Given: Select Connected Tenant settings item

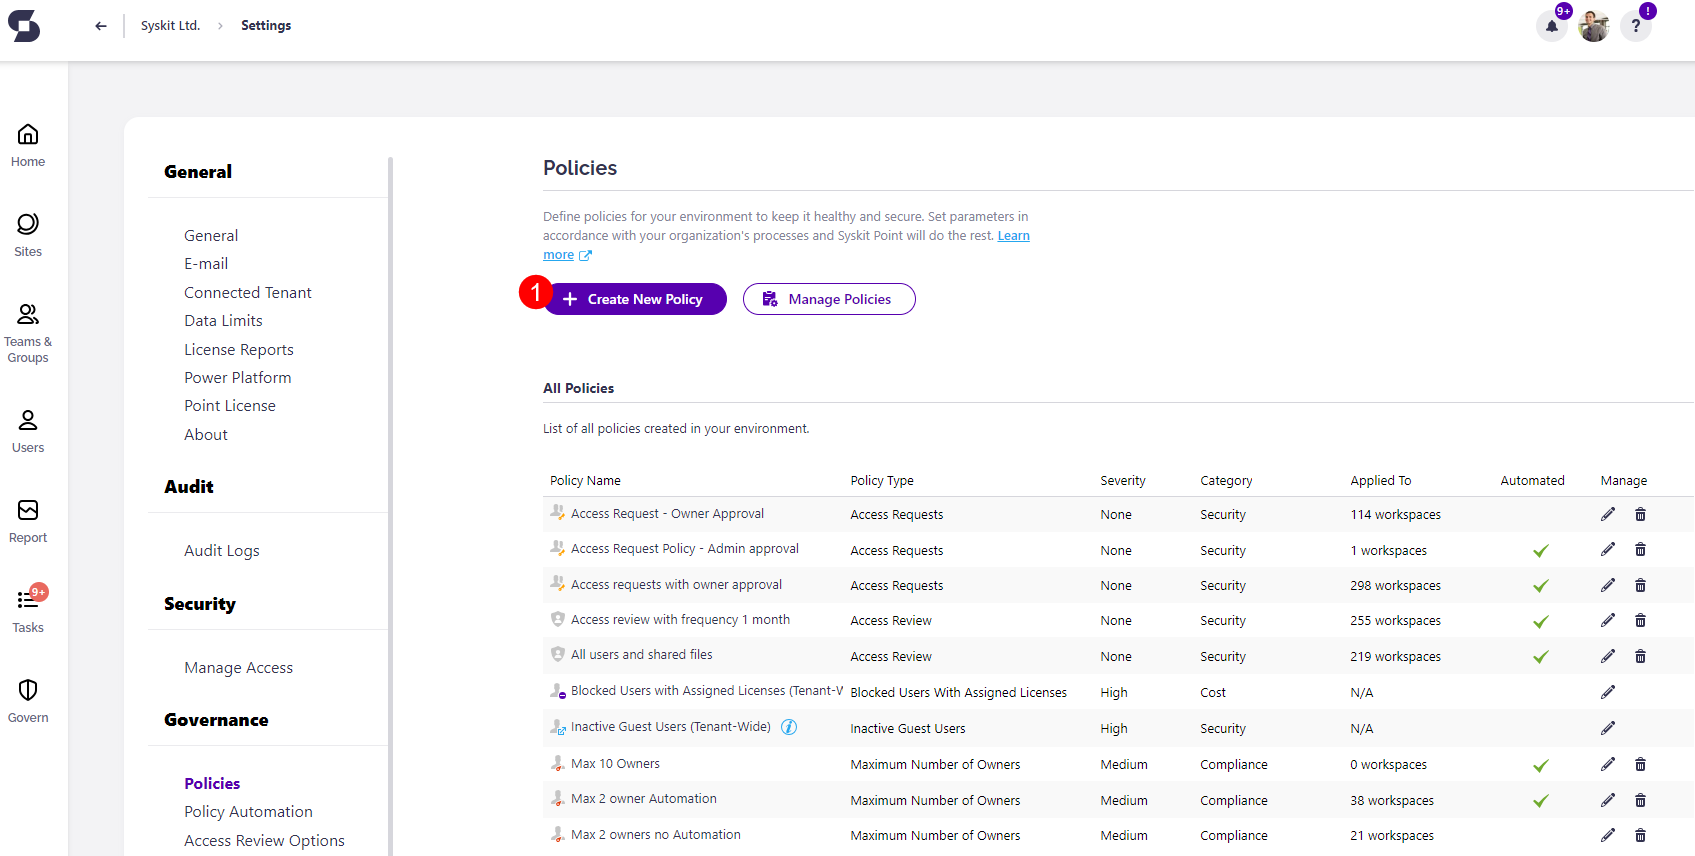Looking at the screenshot, I should (x=247, y=293).
